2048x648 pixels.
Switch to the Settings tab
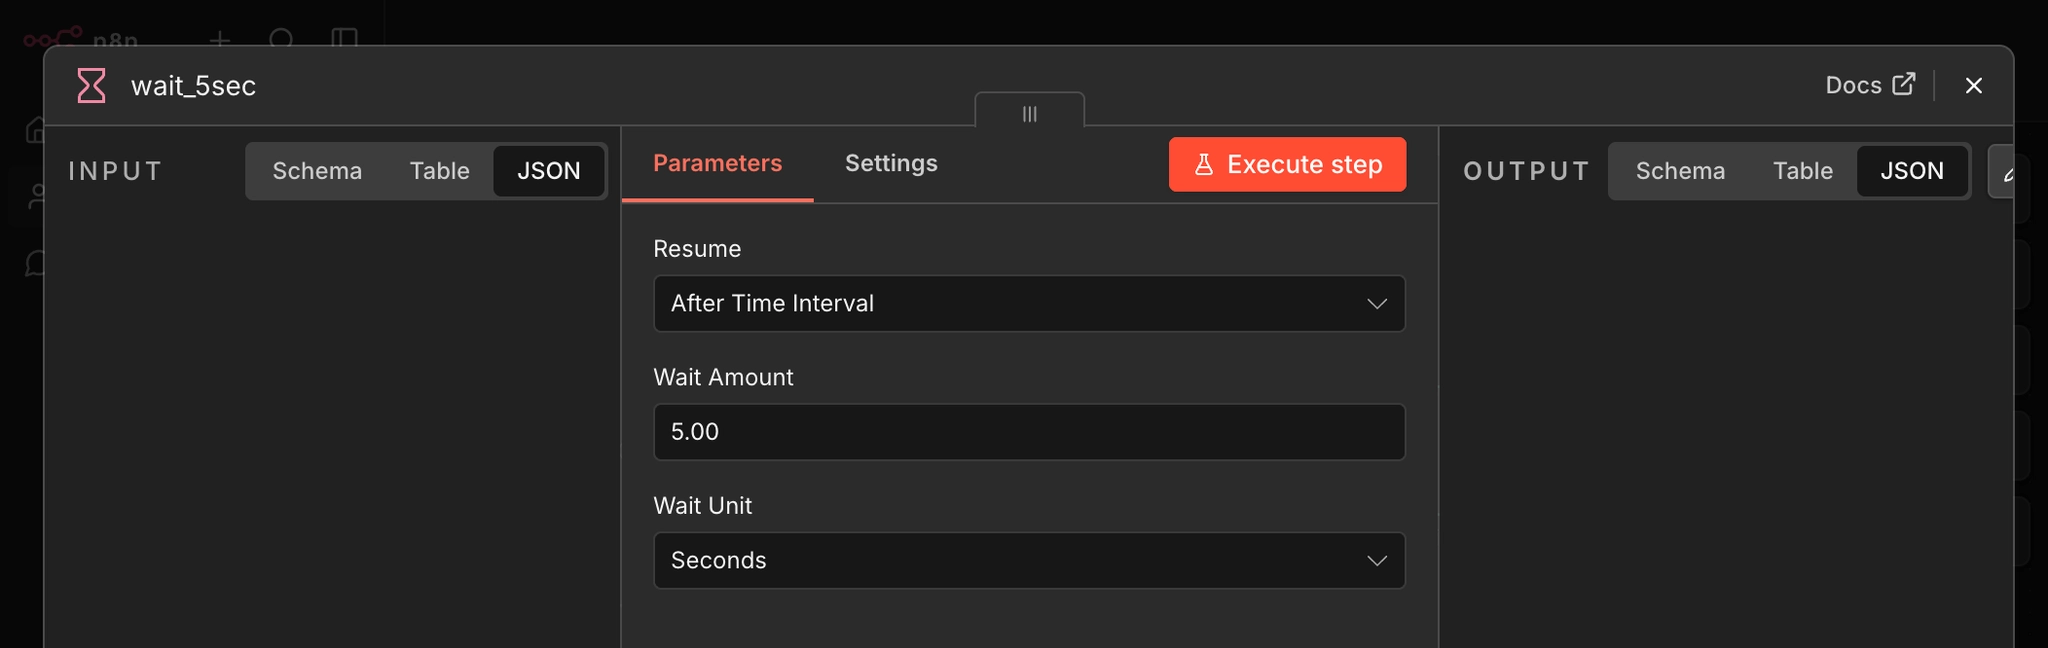coord(891,164)
